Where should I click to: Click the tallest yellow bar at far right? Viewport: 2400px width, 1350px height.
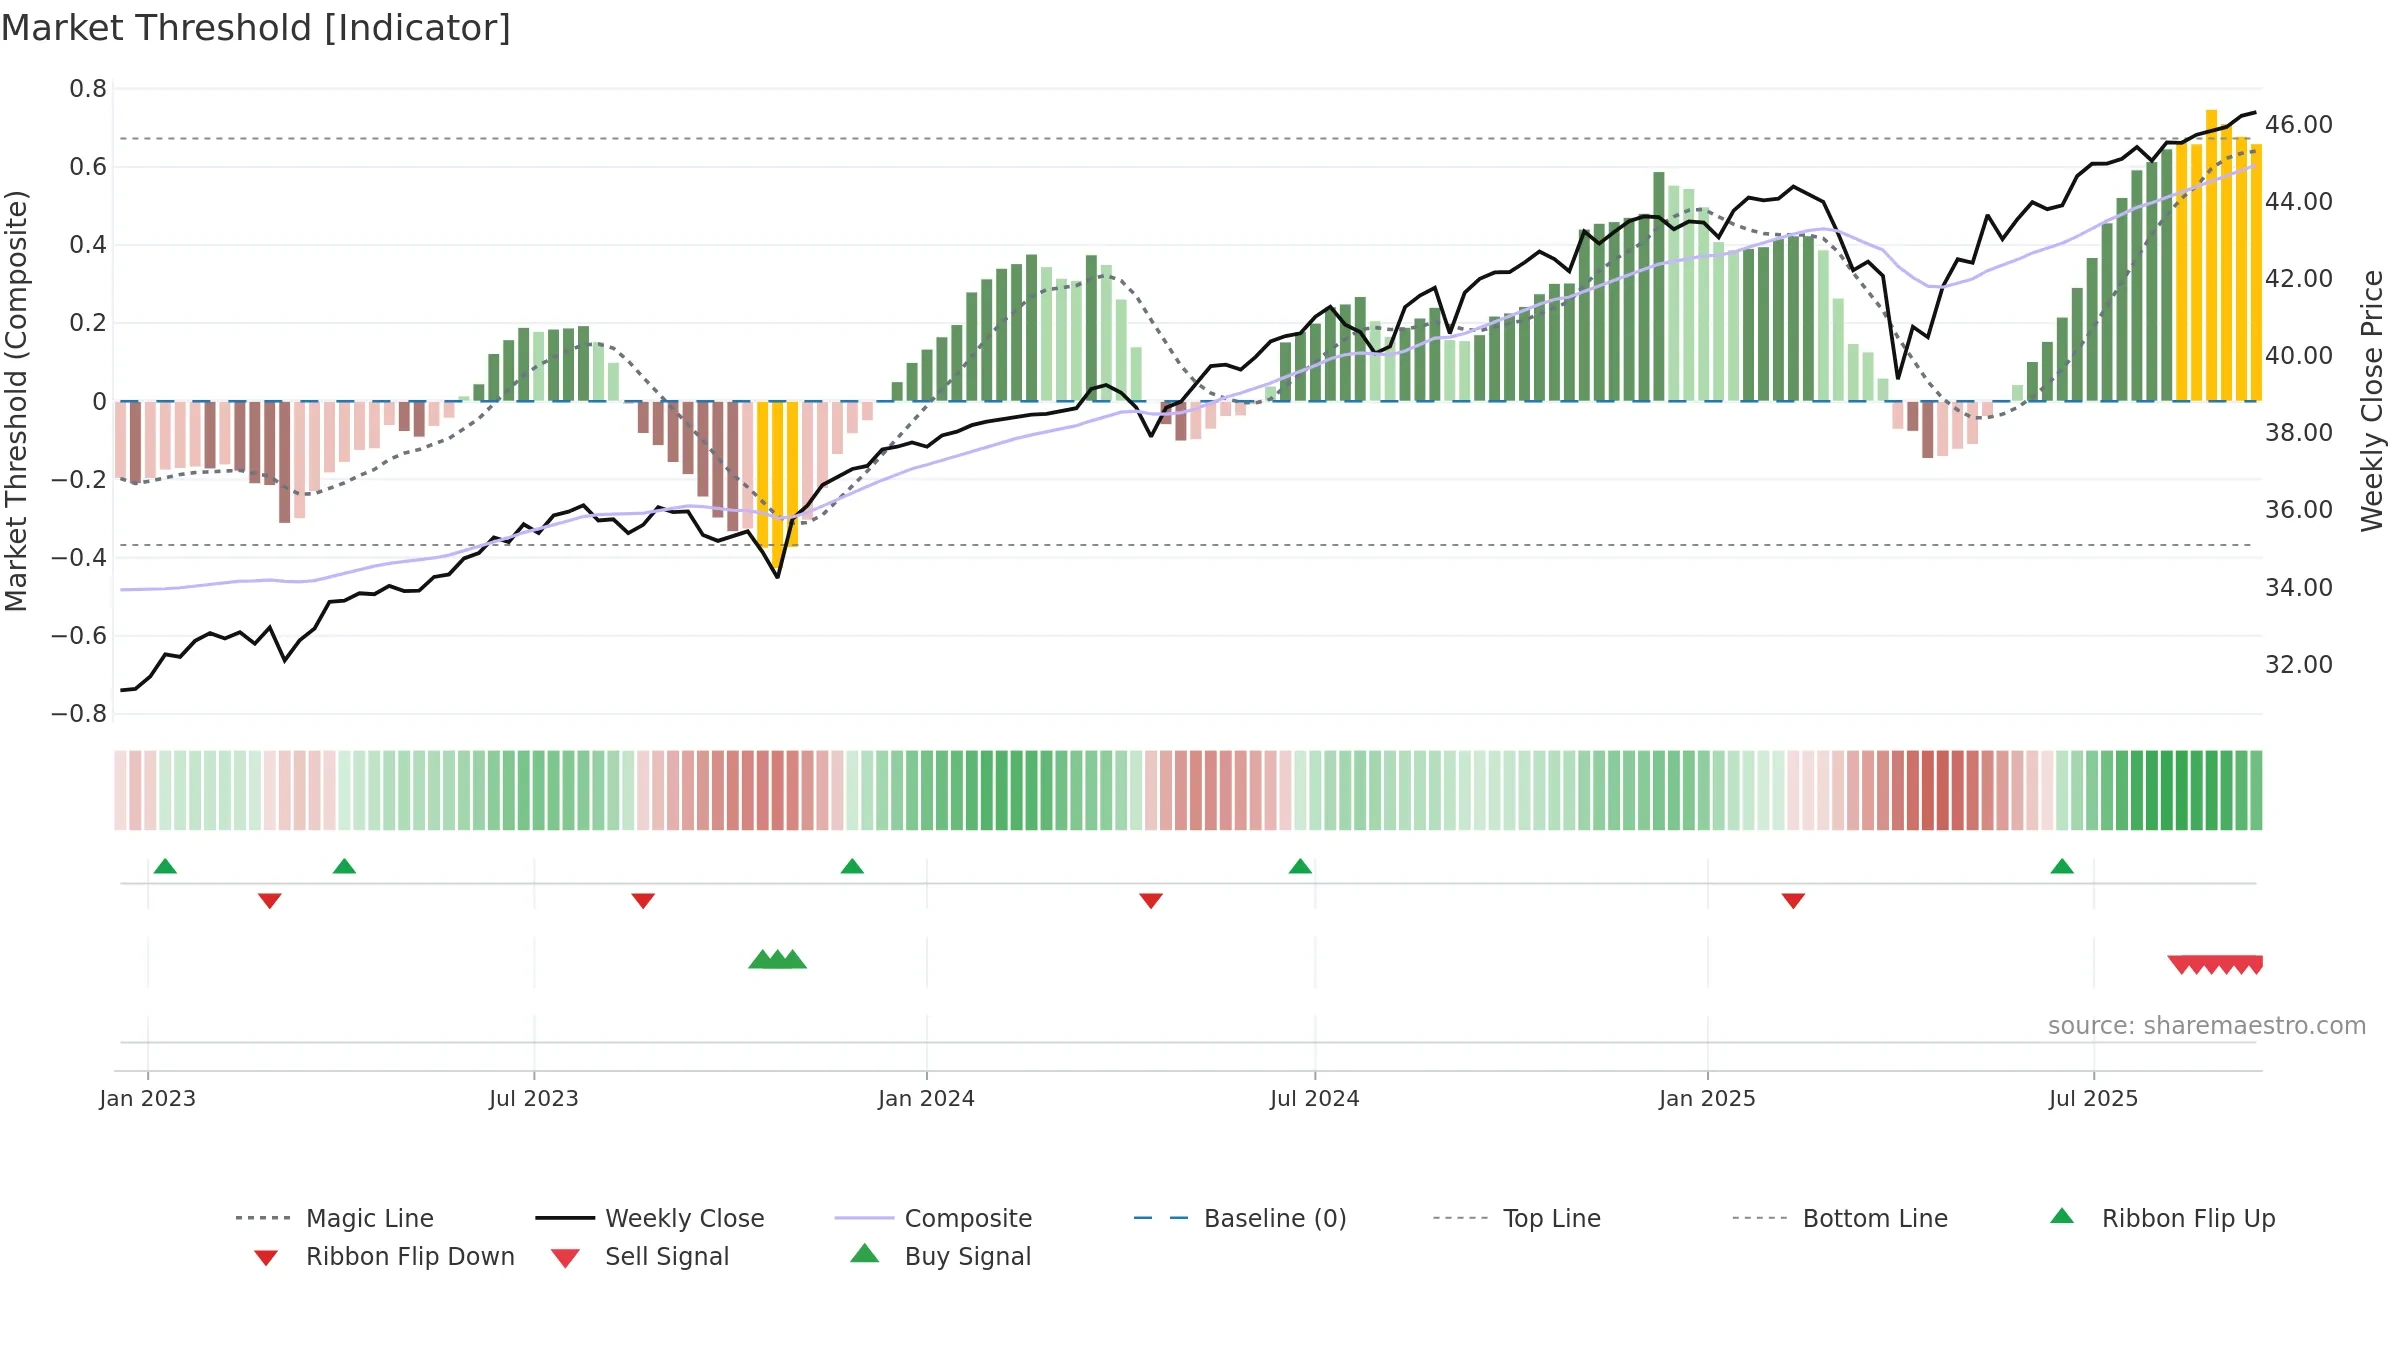coord(2212,255)
